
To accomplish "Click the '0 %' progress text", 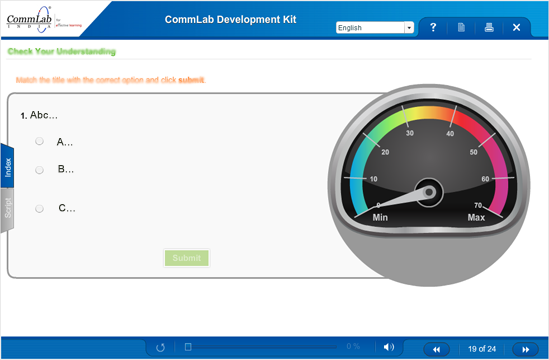I will (x=353, y=346).
